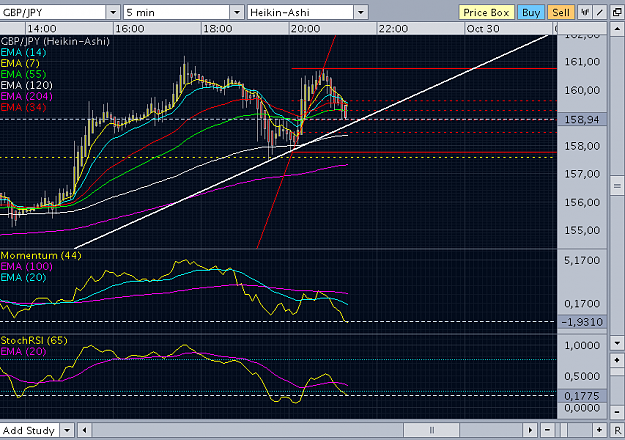This screenshot has height=440, width=625.
Task: Select the EMA (14) indicator label
Action: pos(23,52)
